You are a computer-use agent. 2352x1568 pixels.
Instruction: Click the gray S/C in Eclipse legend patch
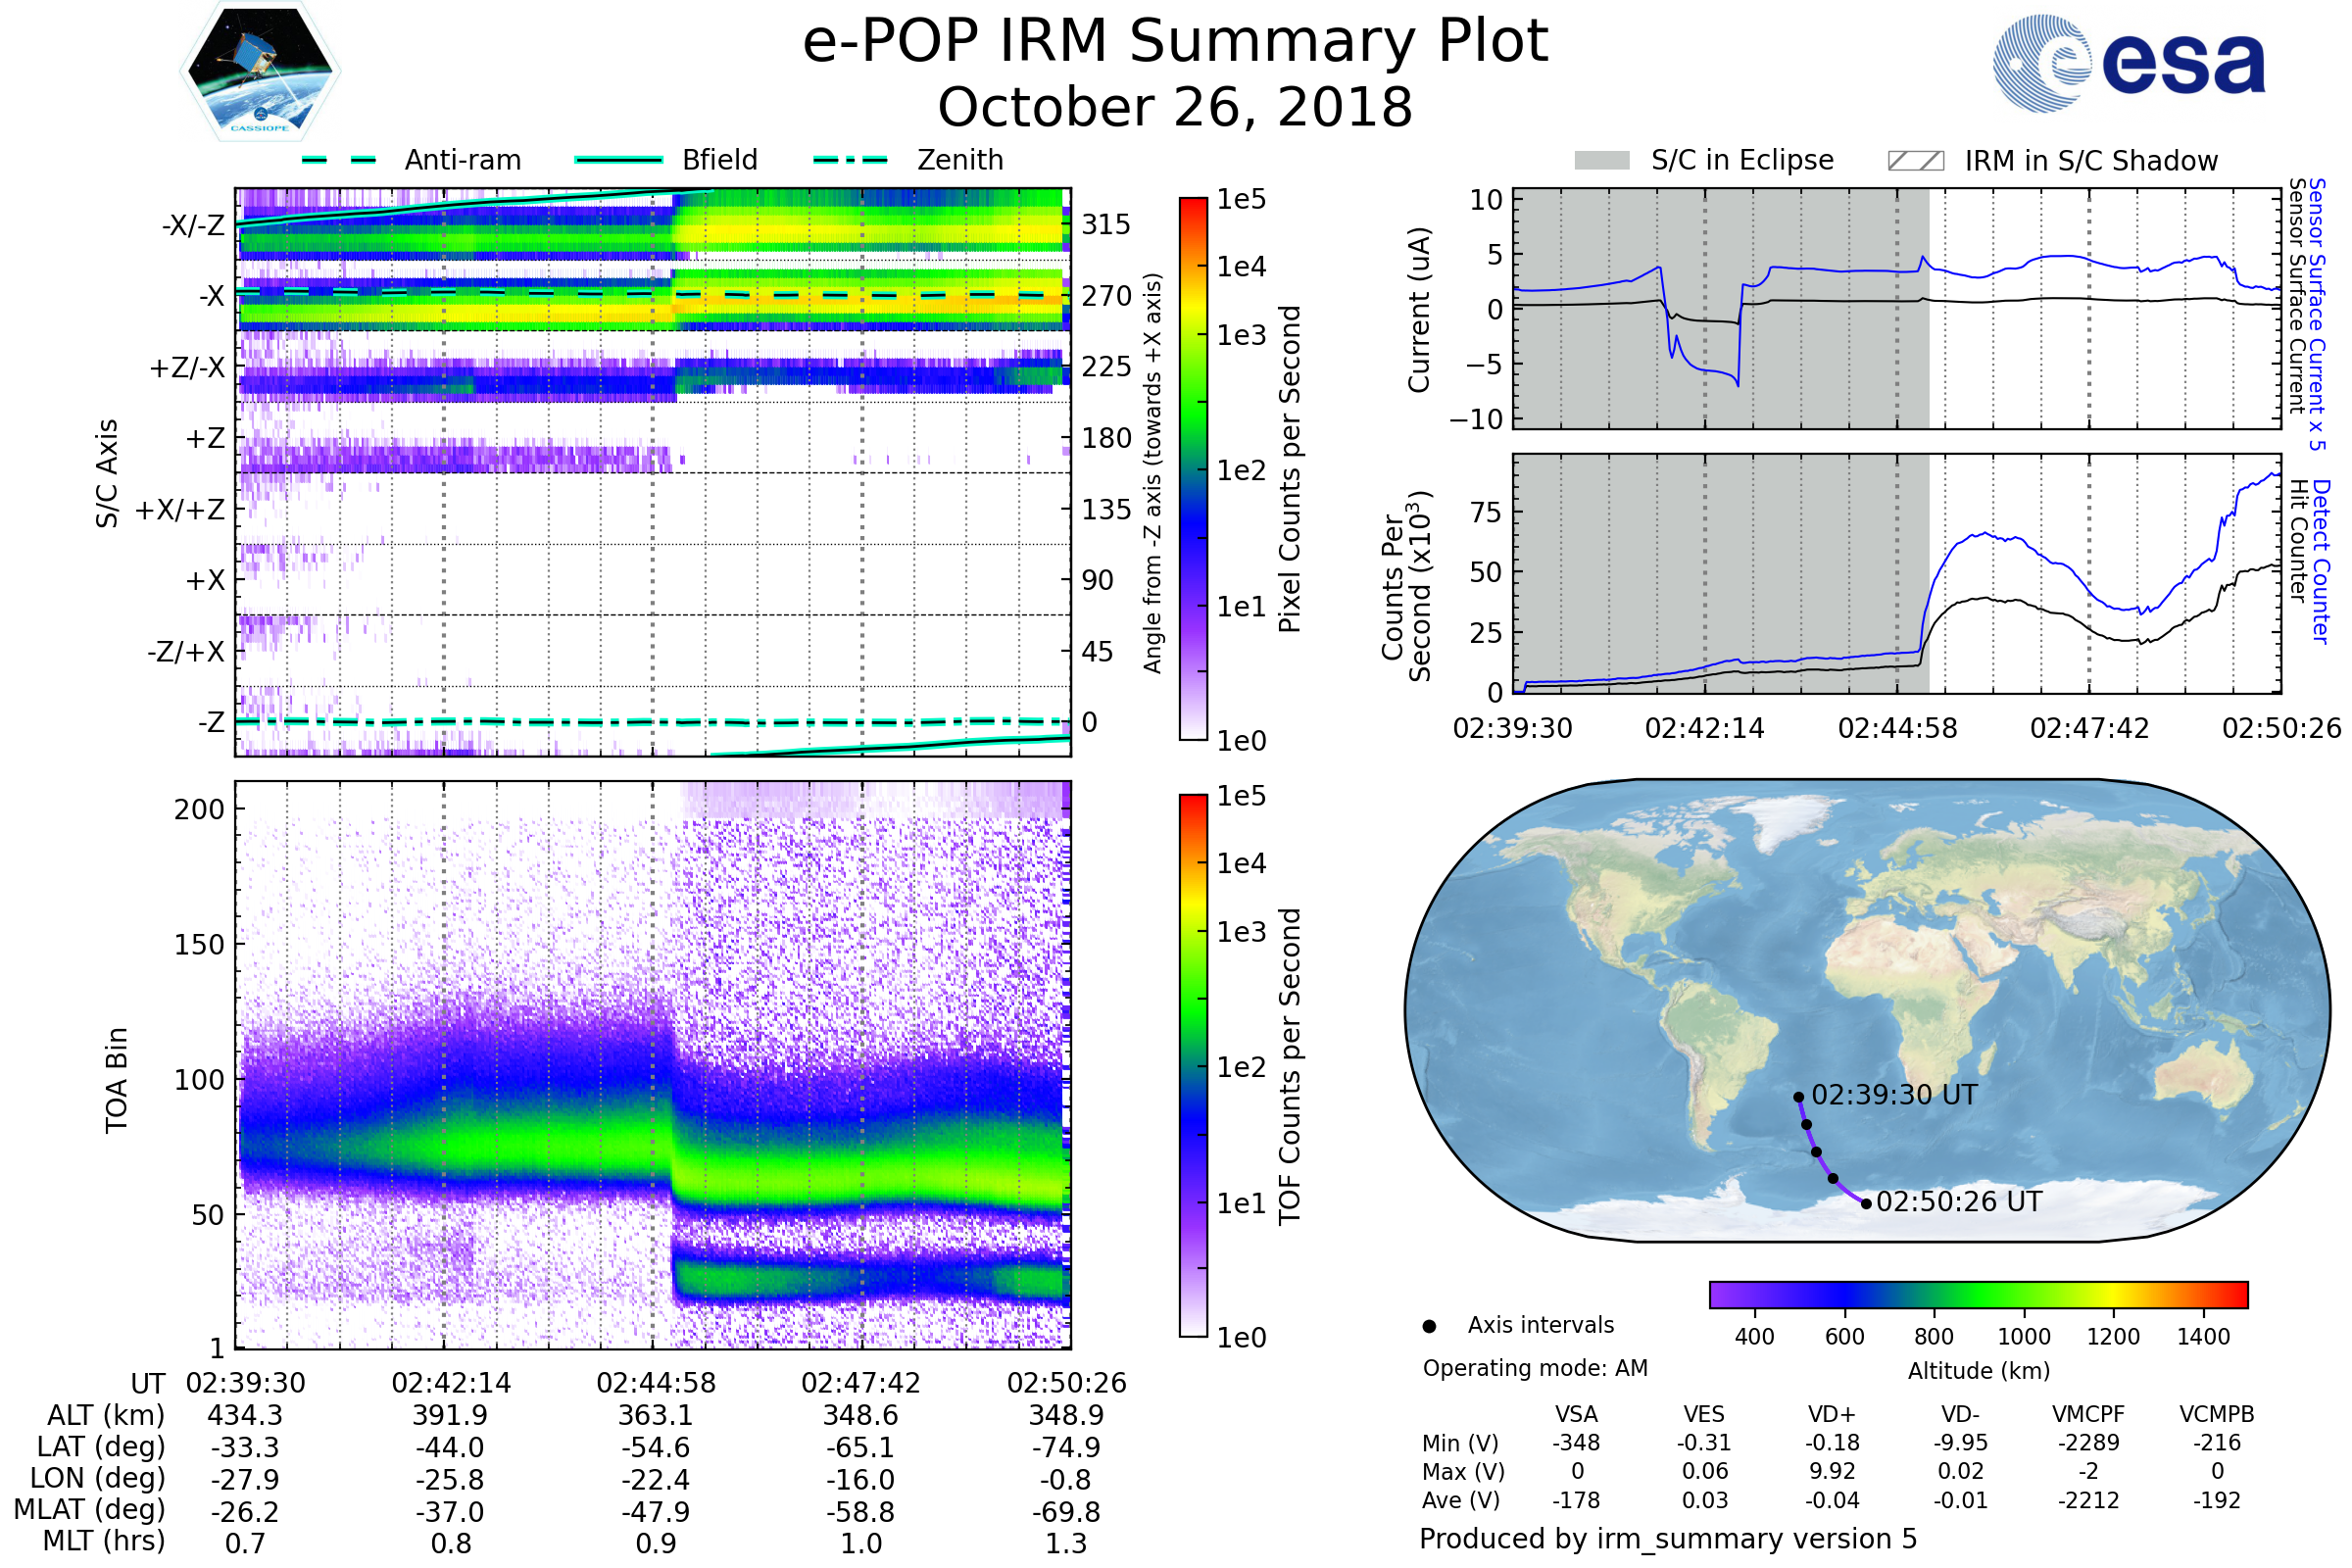(1601, 161)
